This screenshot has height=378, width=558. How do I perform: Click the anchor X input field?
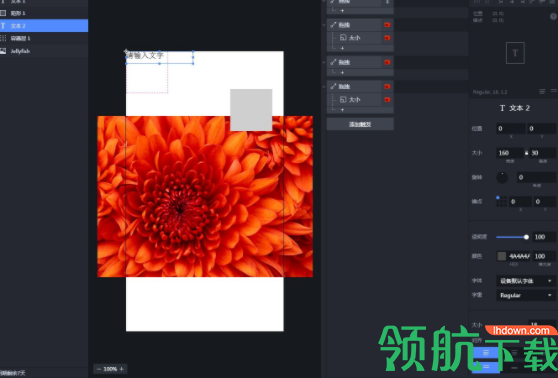(x=520, y=201)
